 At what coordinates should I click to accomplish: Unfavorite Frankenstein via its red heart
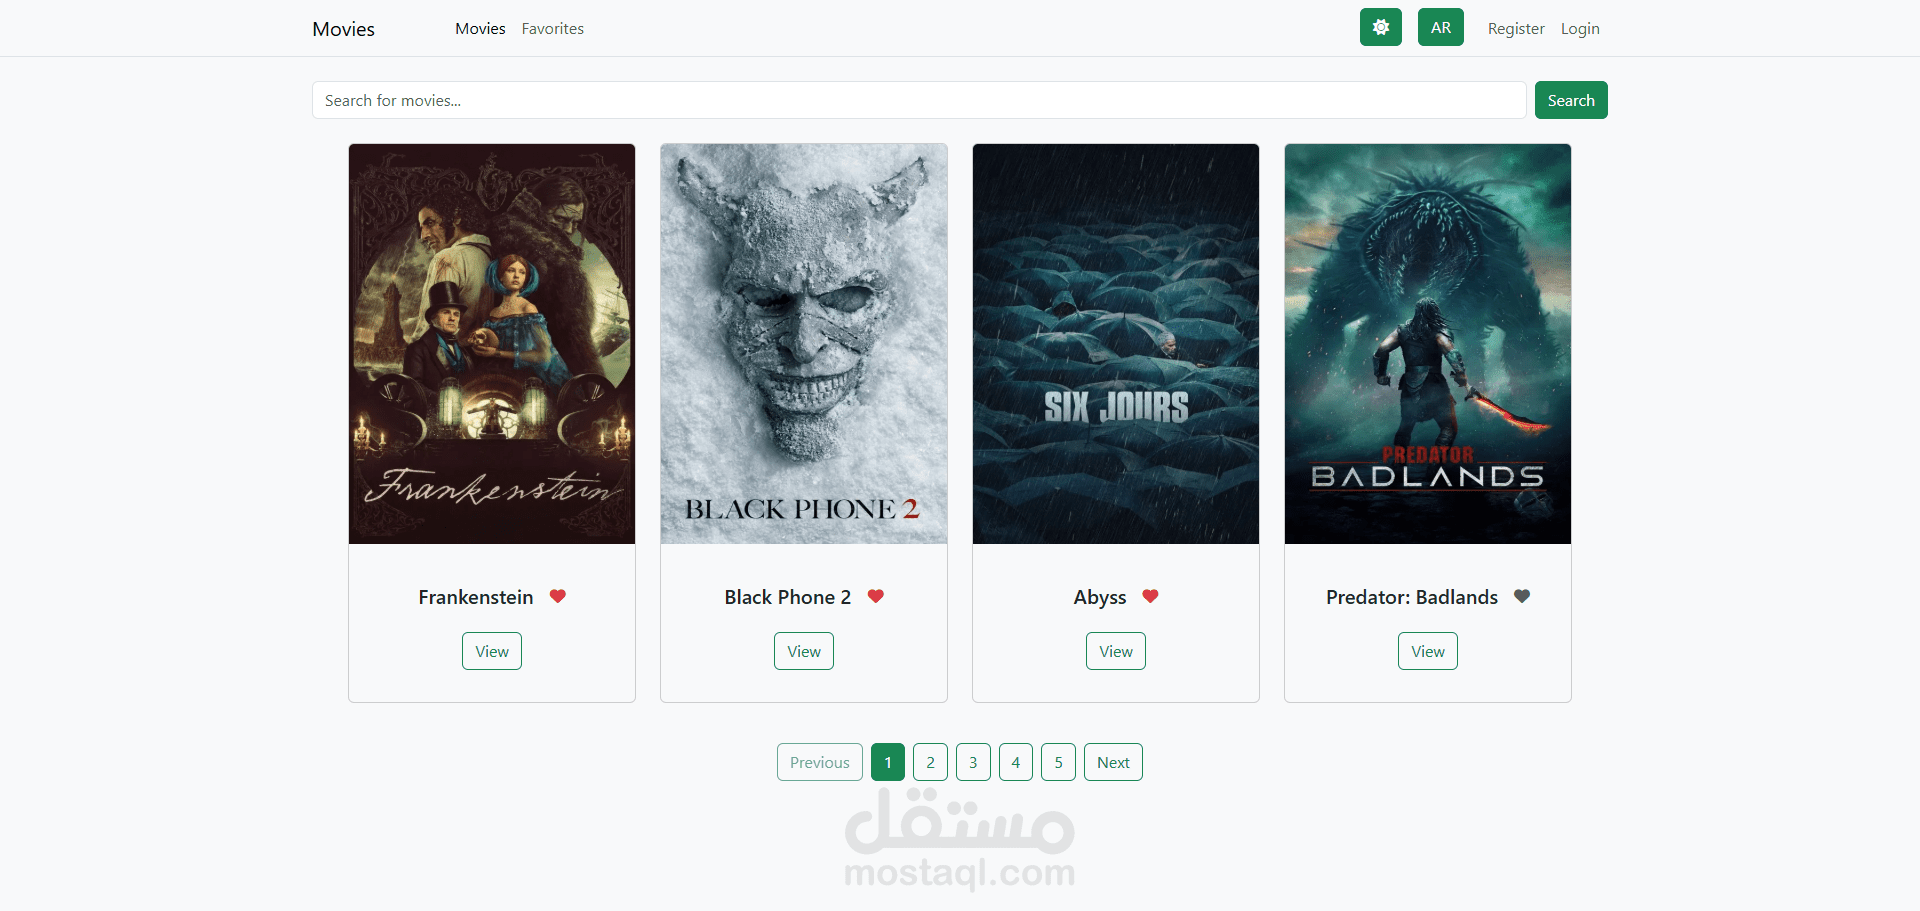click(x=558, y=596)
